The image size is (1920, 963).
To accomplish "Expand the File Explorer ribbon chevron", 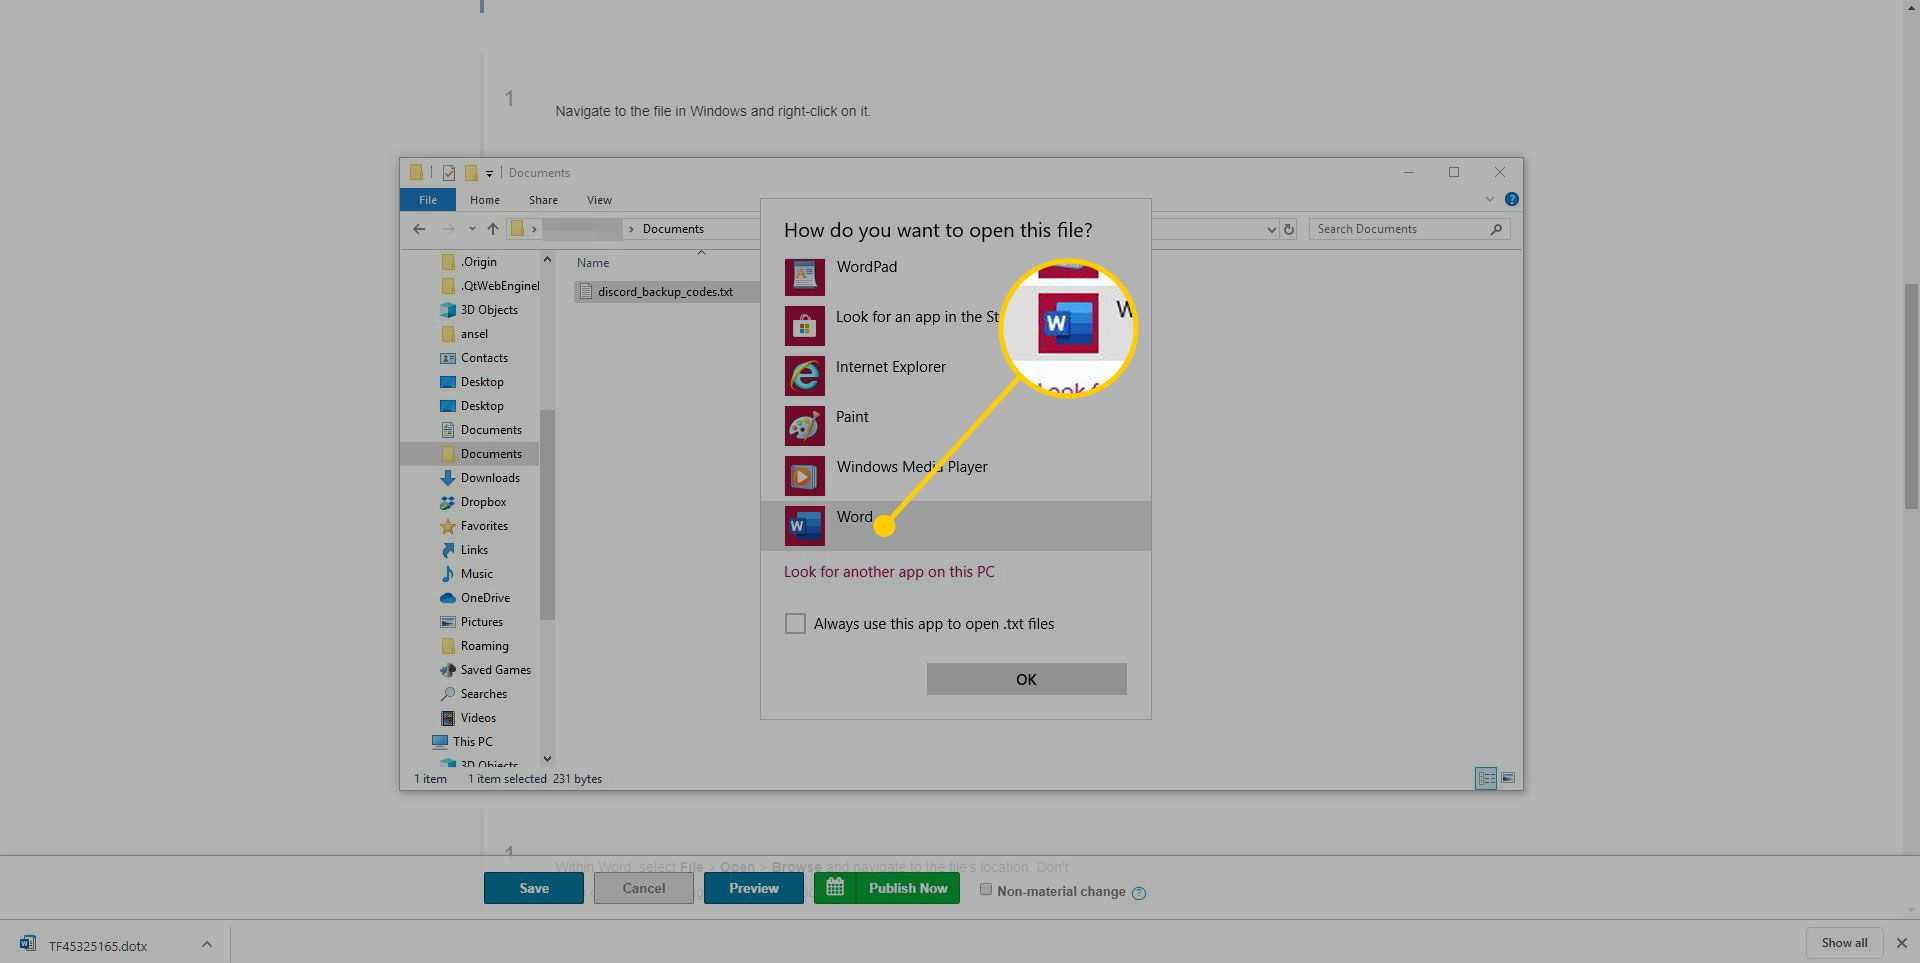I will coord(1490,199).
